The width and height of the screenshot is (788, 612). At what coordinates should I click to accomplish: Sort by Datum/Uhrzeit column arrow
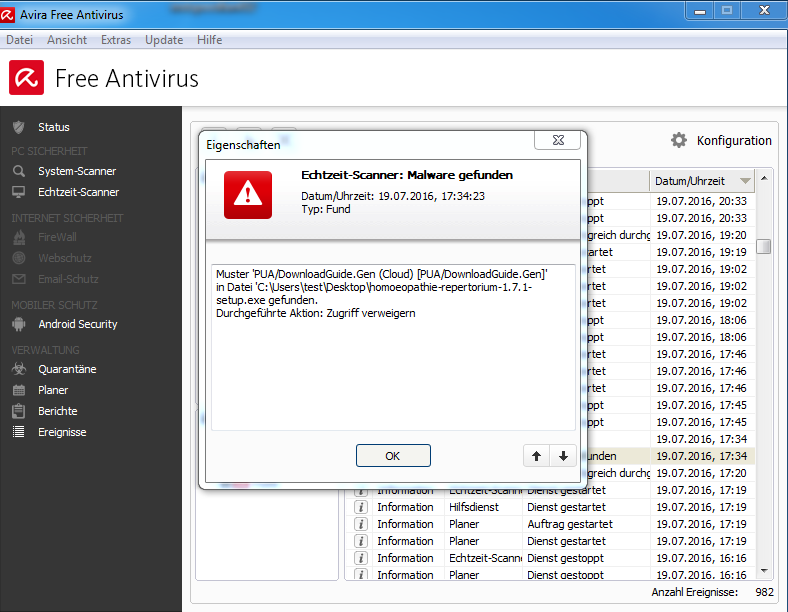click(745, 181)
